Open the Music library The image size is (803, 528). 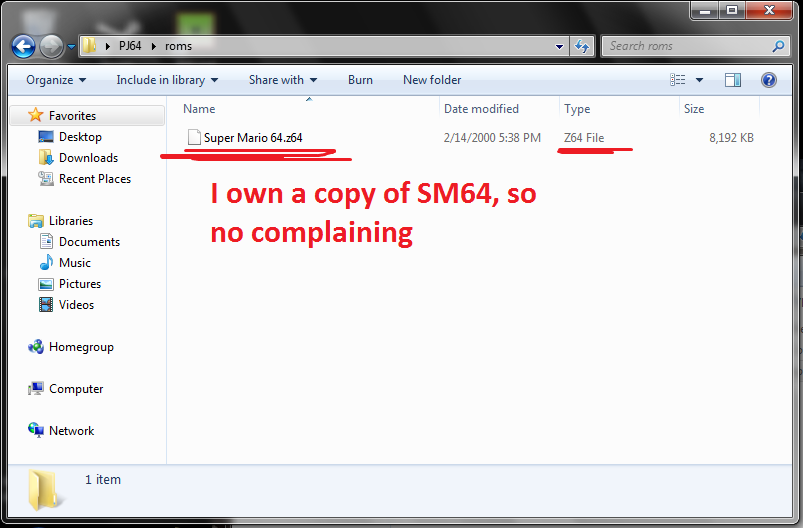(x=75, y=263)
